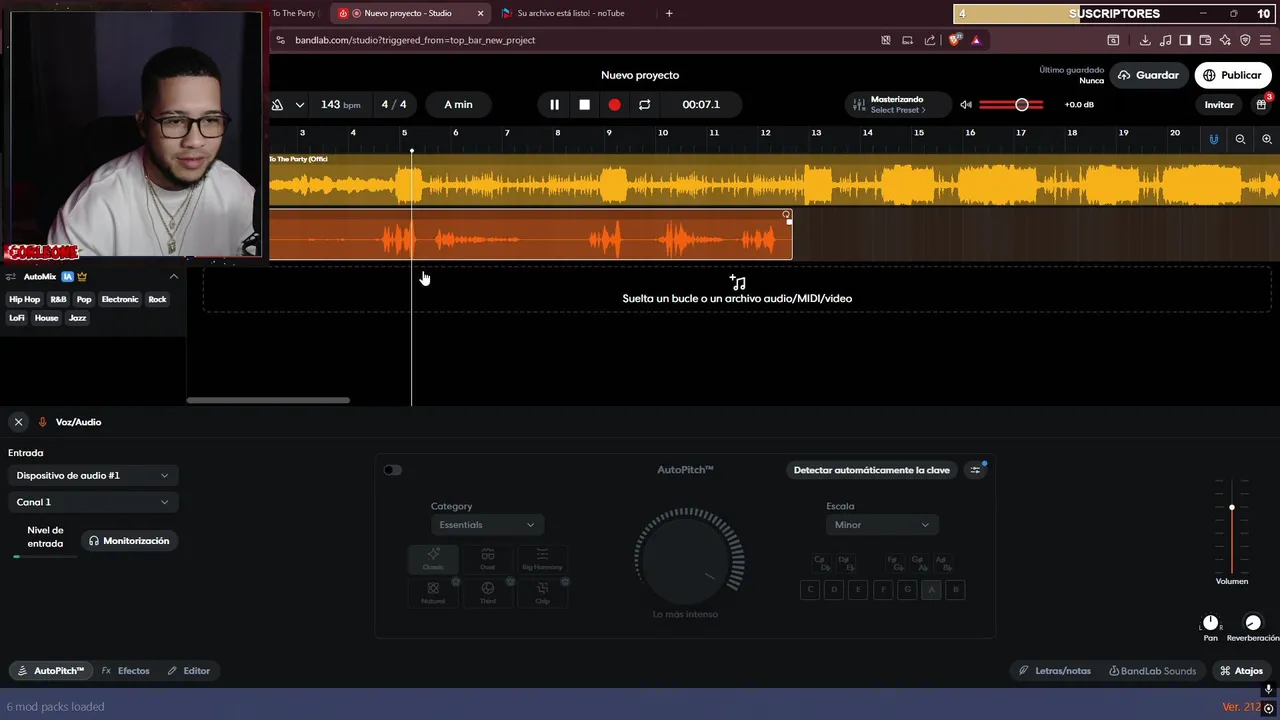Choose Jazz AutoMix genre
The height and width of the screenshot is (720, 1280).
point(77,318)
